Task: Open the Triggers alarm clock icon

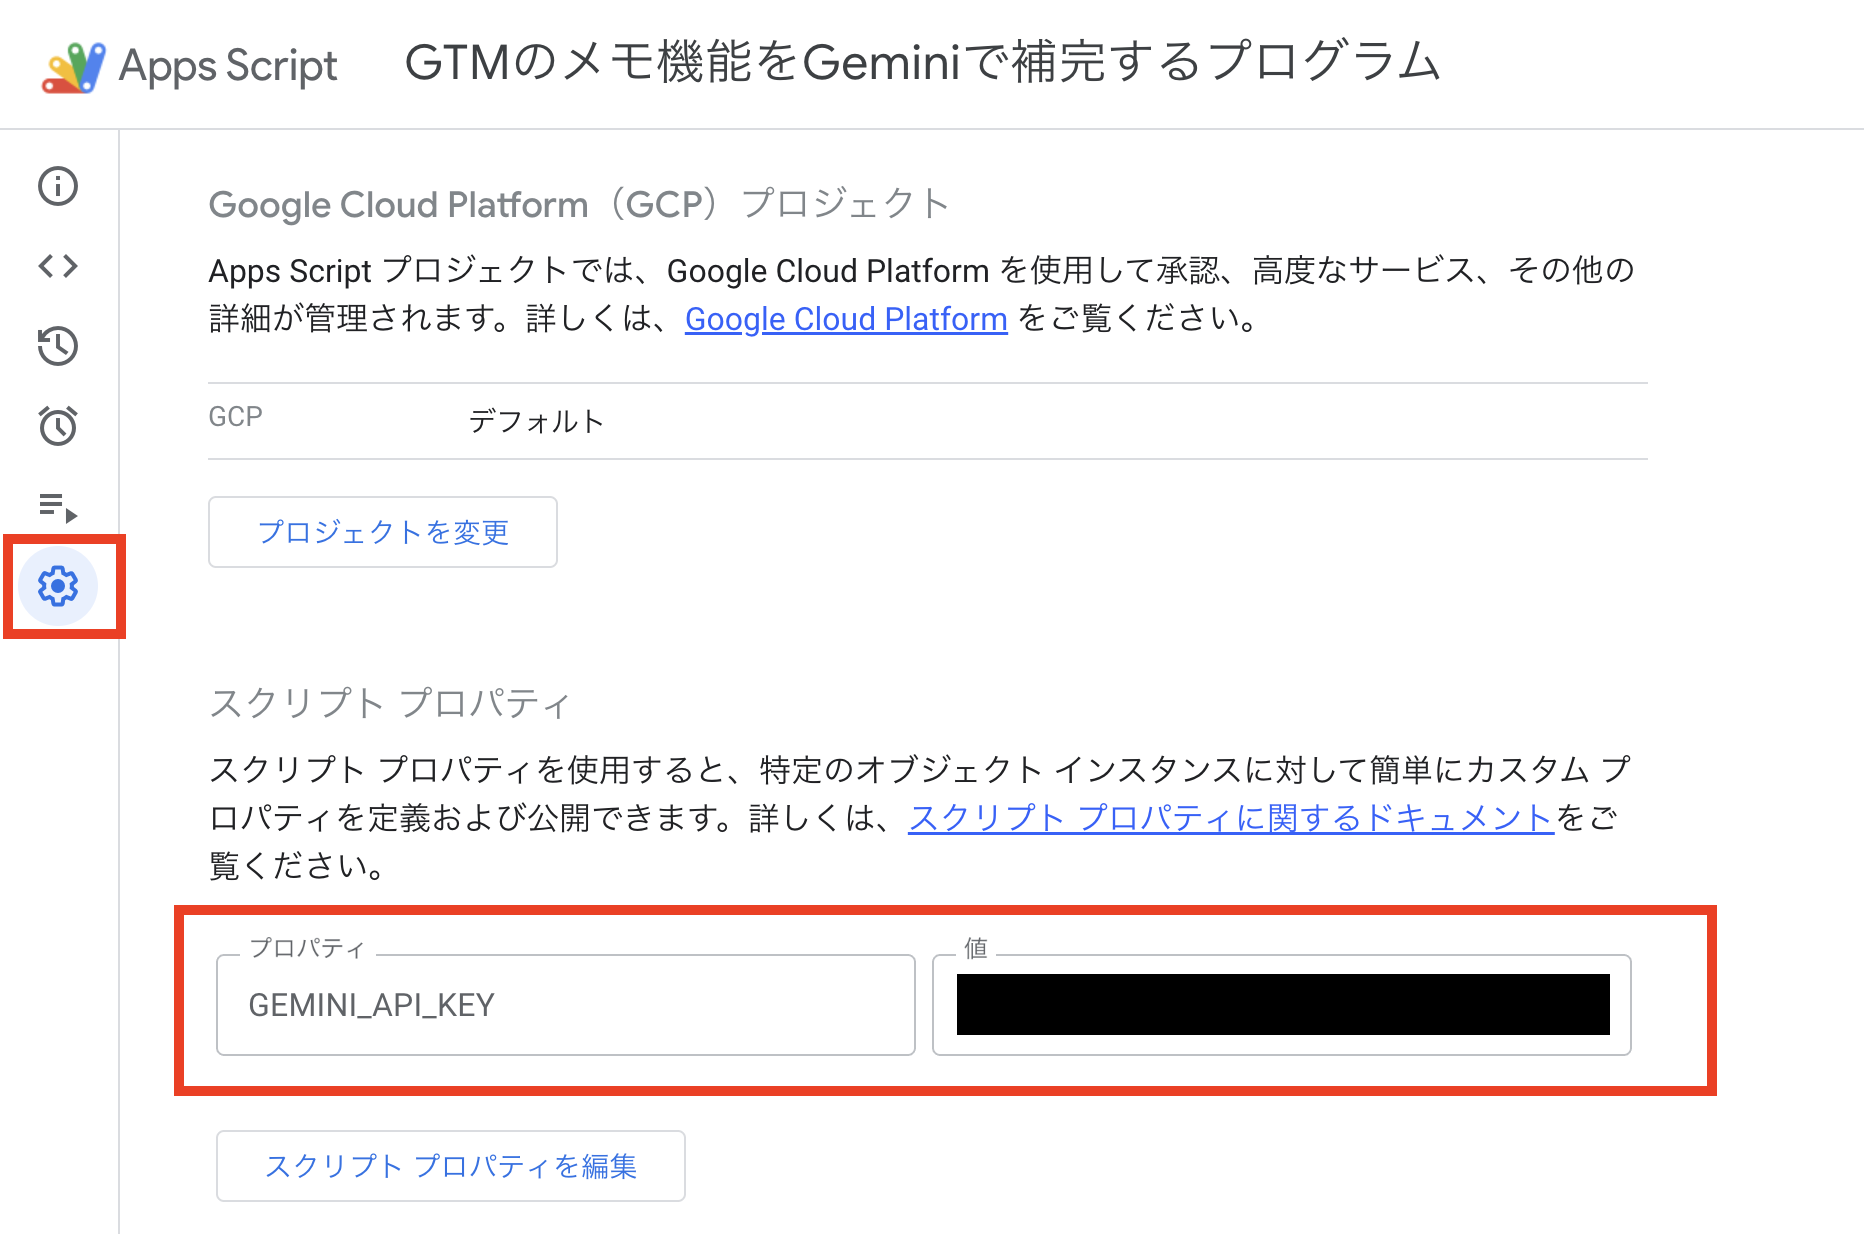Action: (x=58, y=426)
